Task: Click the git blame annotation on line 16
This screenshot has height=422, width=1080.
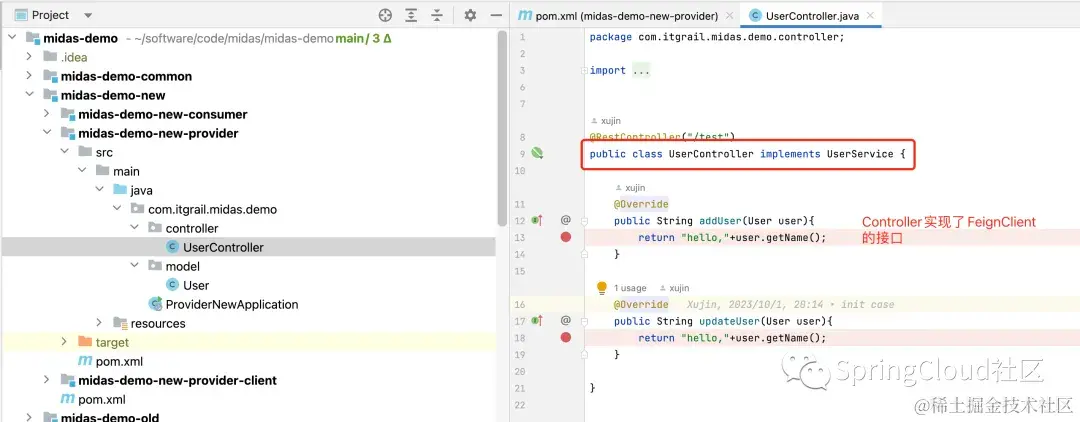Action: coord(790,304)
